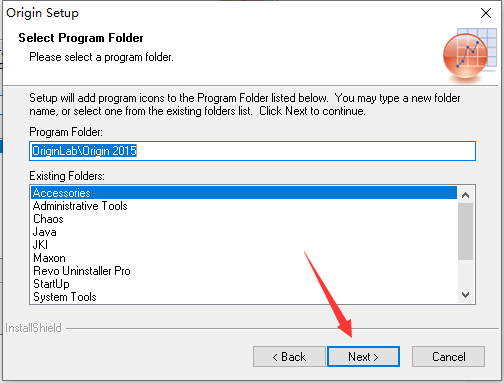Viewport: 504px width, 383px height.
Task: Select System Tools folder in list
Action: pyautogui.click(x=244, y=297)
